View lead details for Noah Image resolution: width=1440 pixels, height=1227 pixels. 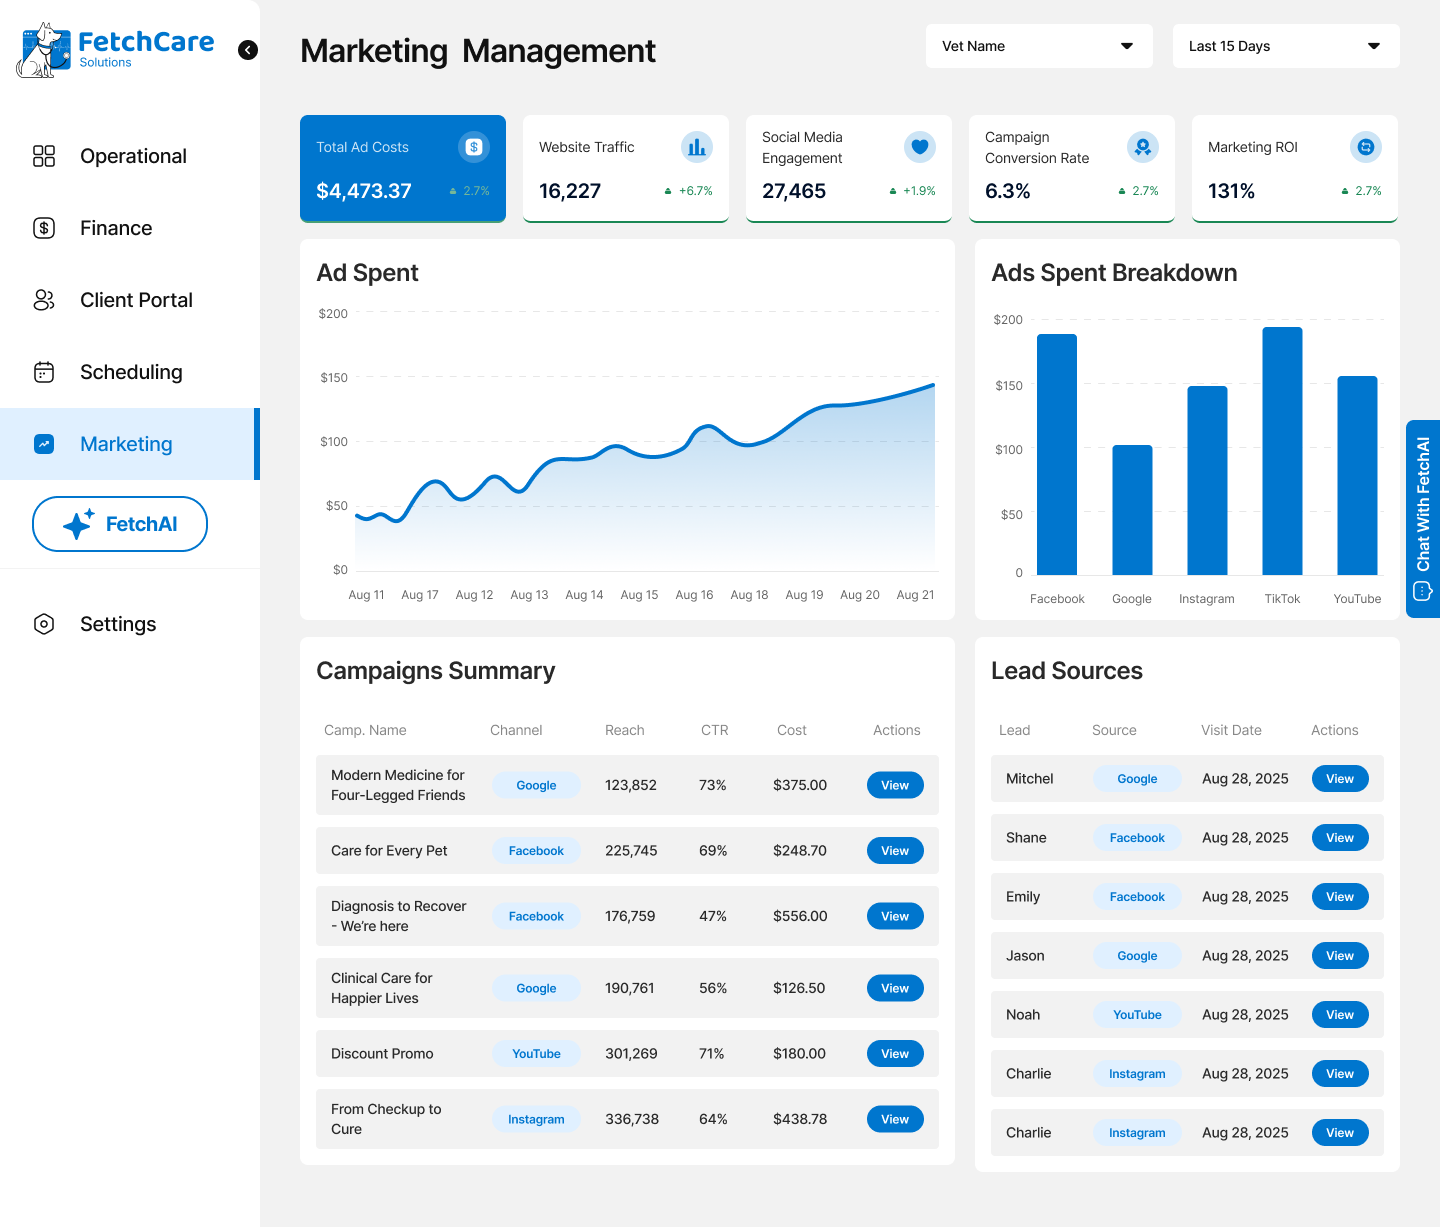coord(1339,1015)
